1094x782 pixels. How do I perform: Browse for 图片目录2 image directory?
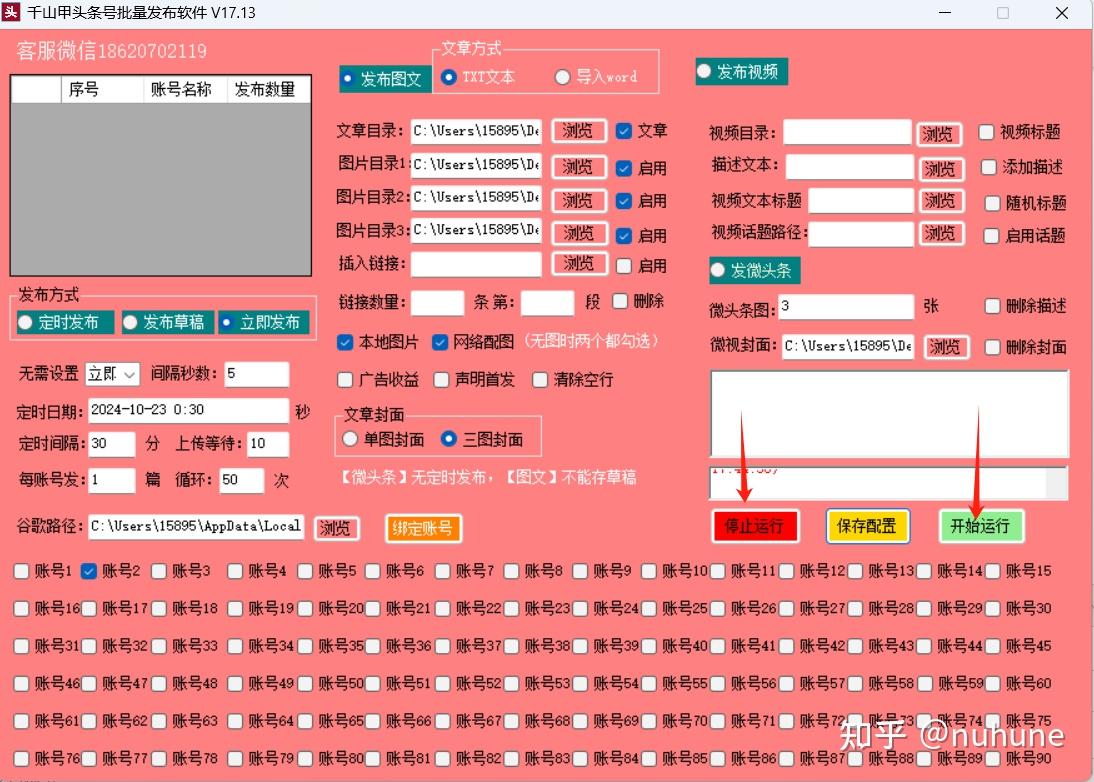tap(578, 200)
